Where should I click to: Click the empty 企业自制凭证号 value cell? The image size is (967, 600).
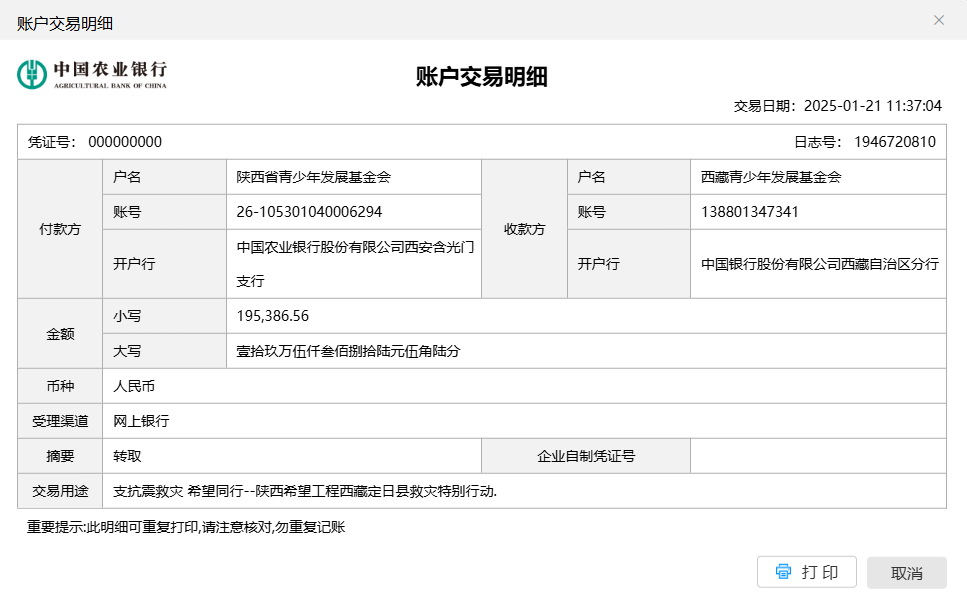click(818, 456)
